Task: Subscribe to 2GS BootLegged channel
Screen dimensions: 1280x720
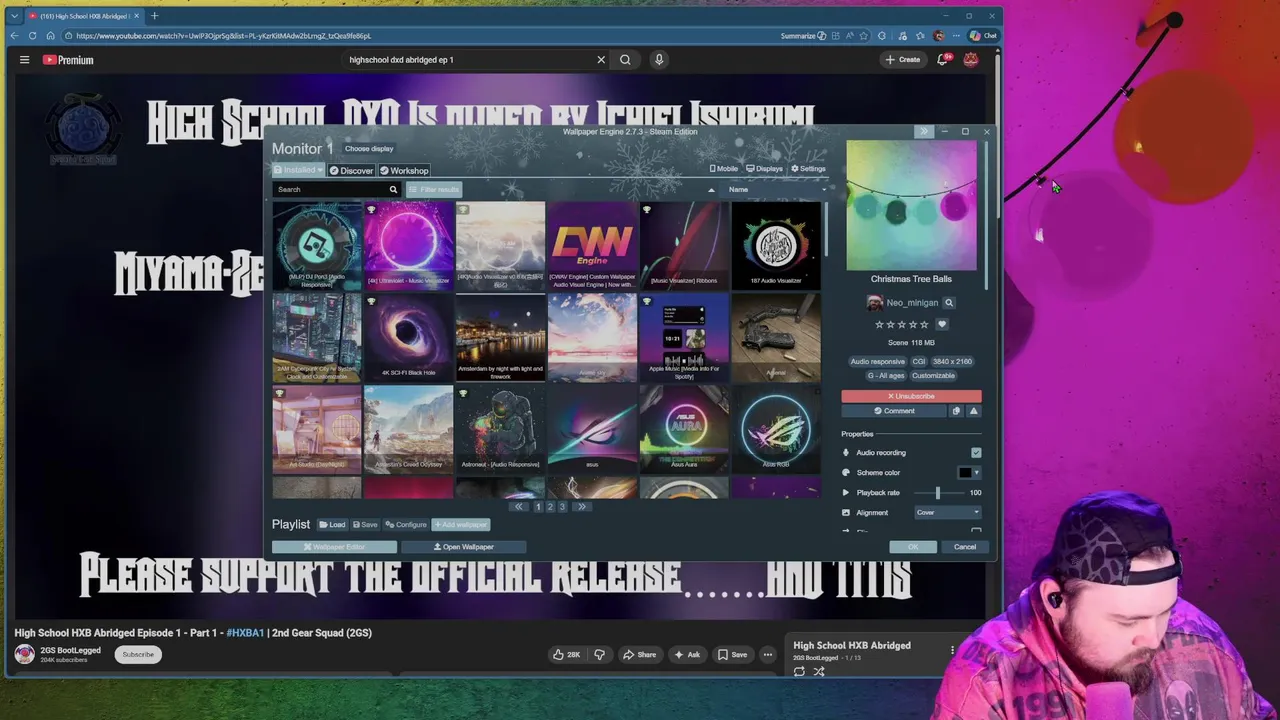Action: (138, 655)
